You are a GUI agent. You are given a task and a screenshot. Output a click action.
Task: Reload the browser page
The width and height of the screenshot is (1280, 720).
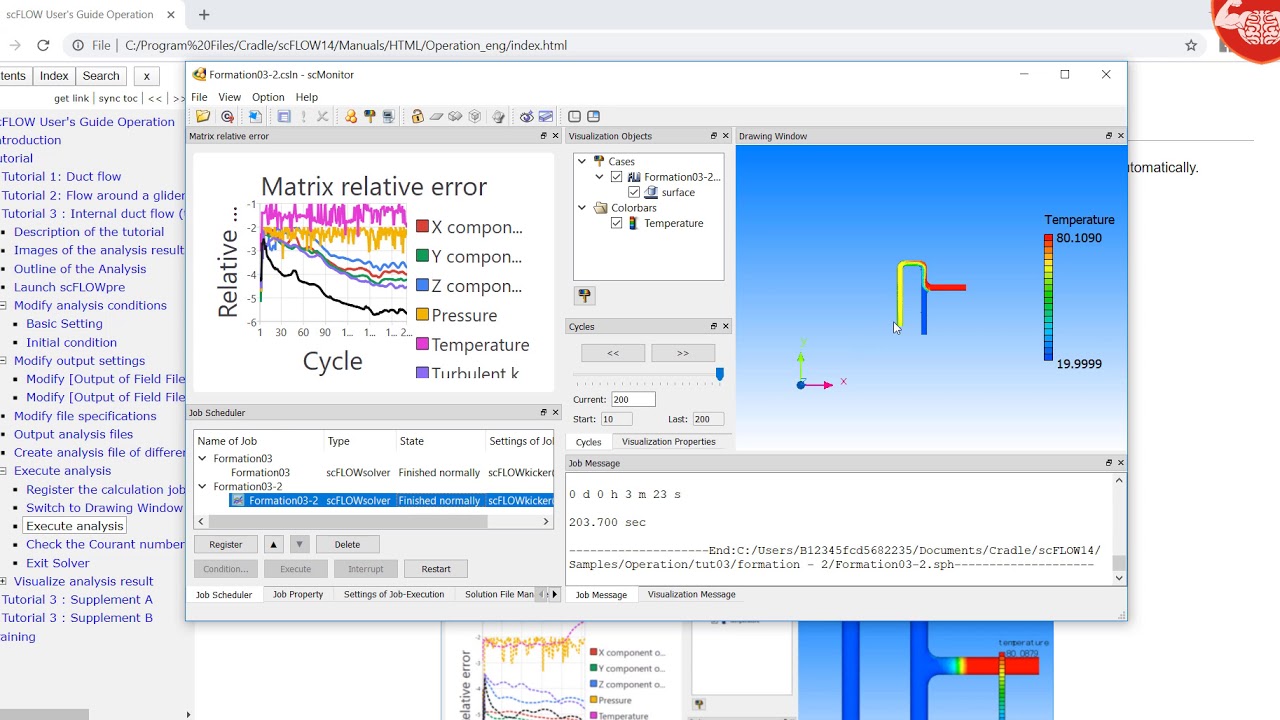[x=43, y=45]
